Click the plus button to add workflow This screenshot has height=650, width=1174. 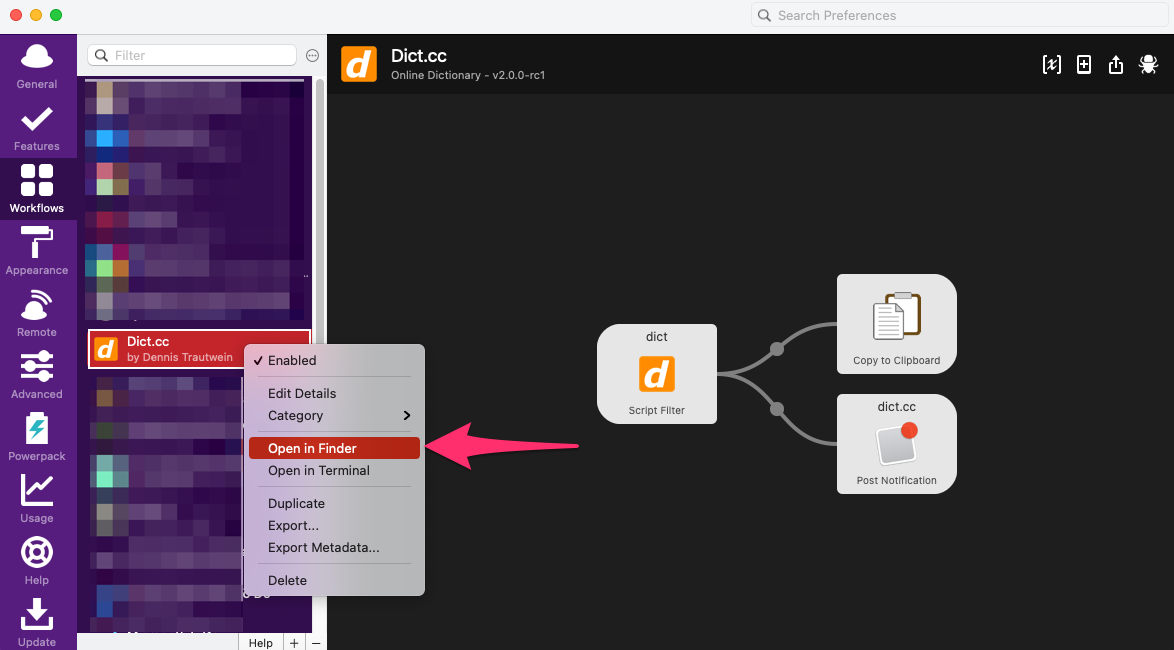[294, 643]
